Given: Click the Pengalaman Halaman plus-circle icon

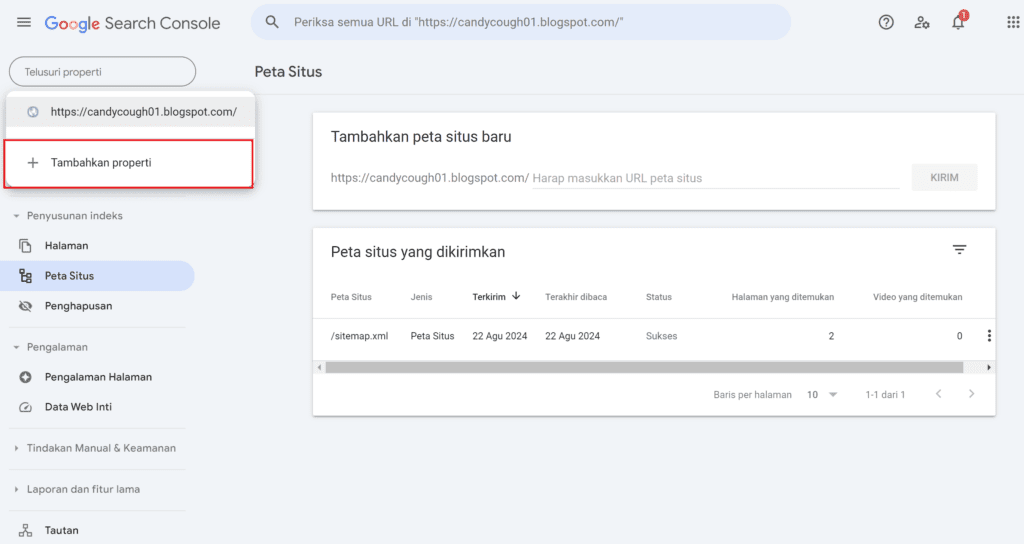Looking at the screenshot, I should [25, 377].
